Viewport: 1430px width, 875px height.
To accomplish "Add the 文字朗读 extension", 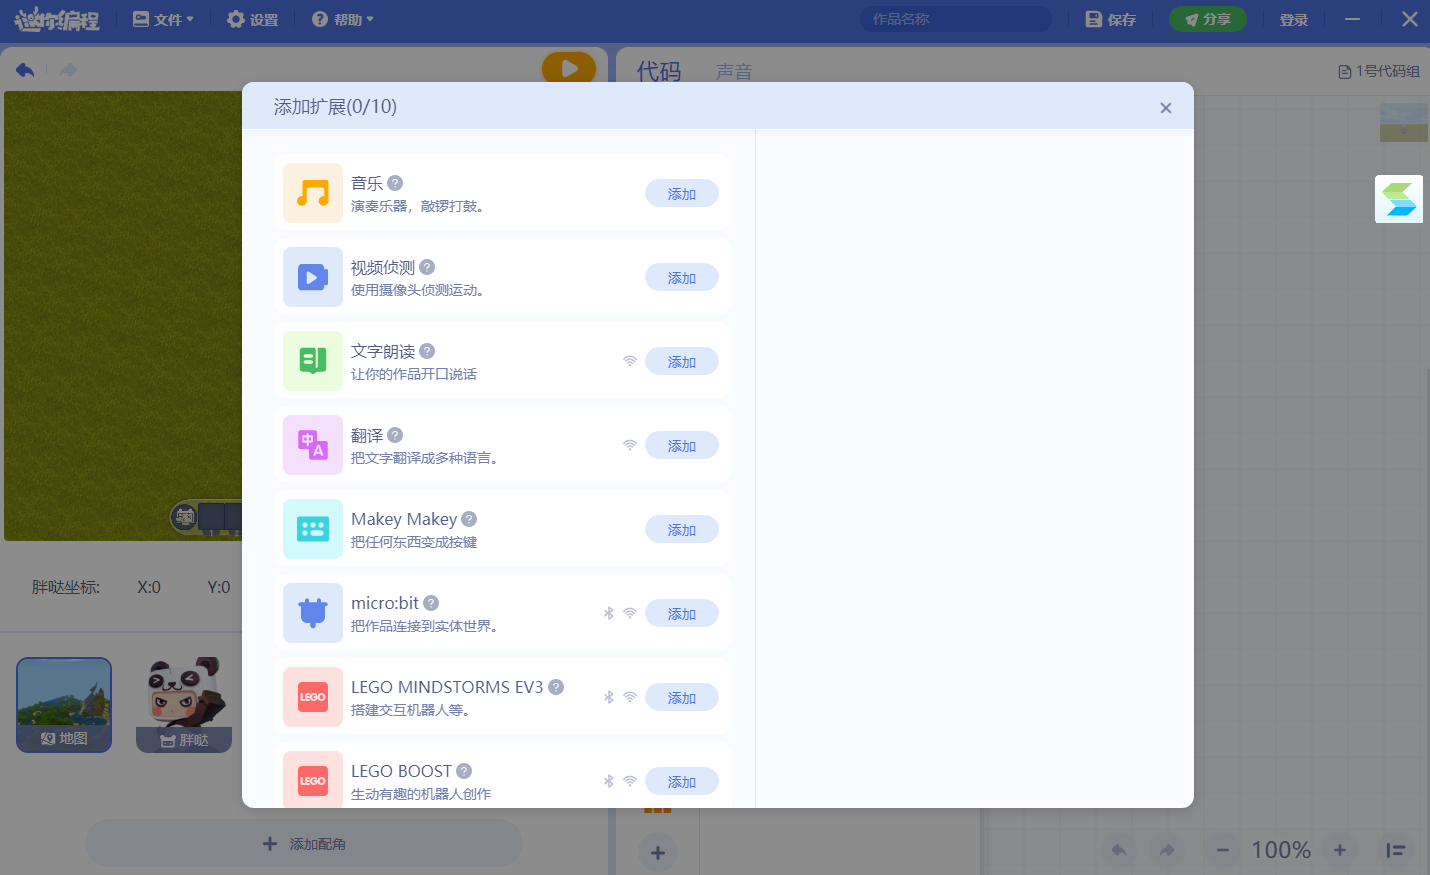I will coord(682,361).
